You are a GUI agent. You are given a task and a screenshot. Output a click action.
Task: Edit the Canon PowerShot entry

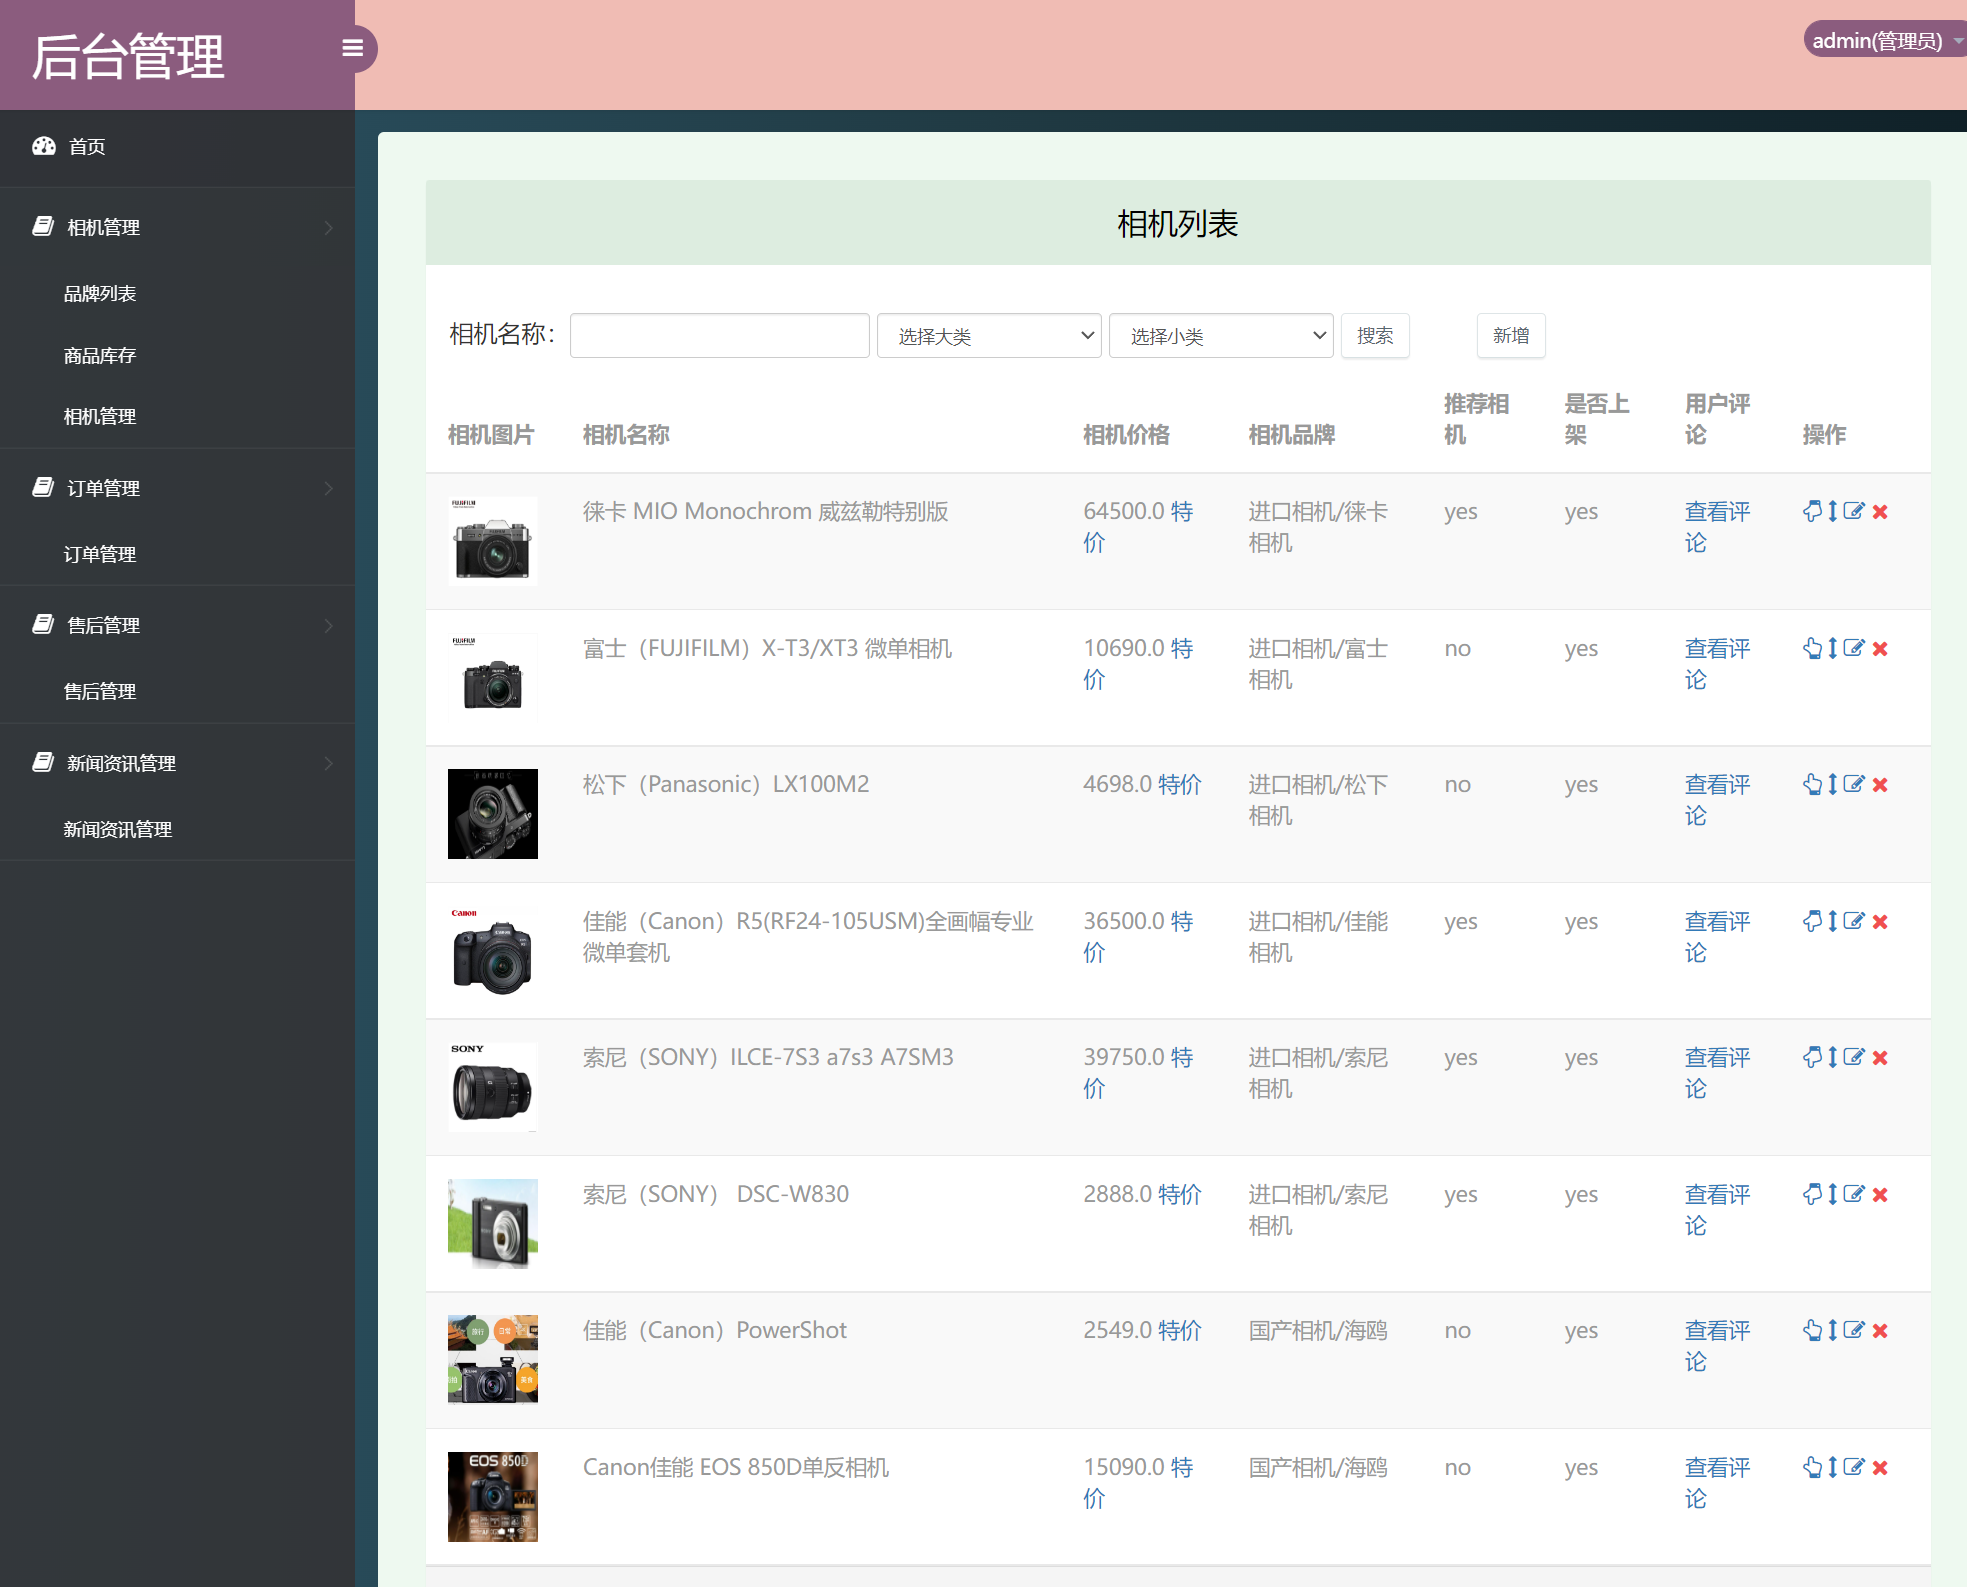pyautogui.click(x=1854, y=1330)
